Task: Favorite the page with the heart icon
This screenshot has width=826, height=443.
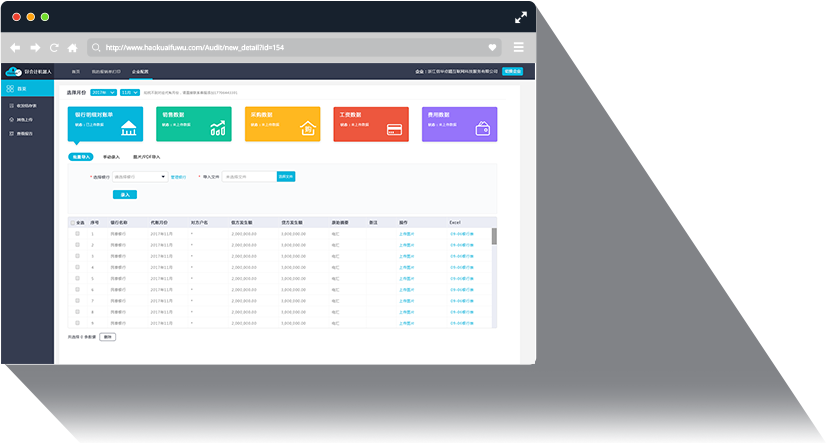Action: point(492,47)
